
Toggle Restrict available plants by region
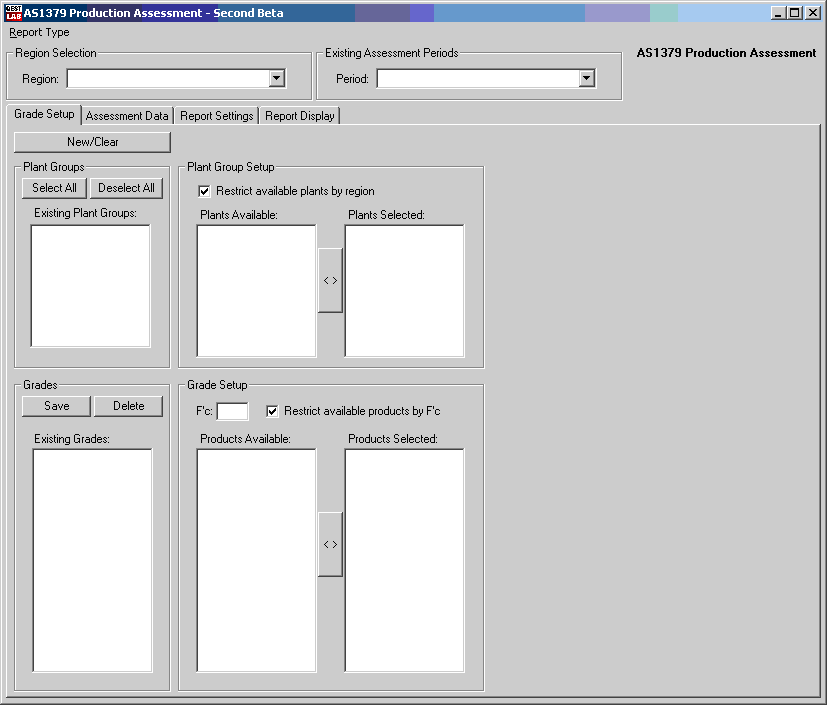(205, 191)
